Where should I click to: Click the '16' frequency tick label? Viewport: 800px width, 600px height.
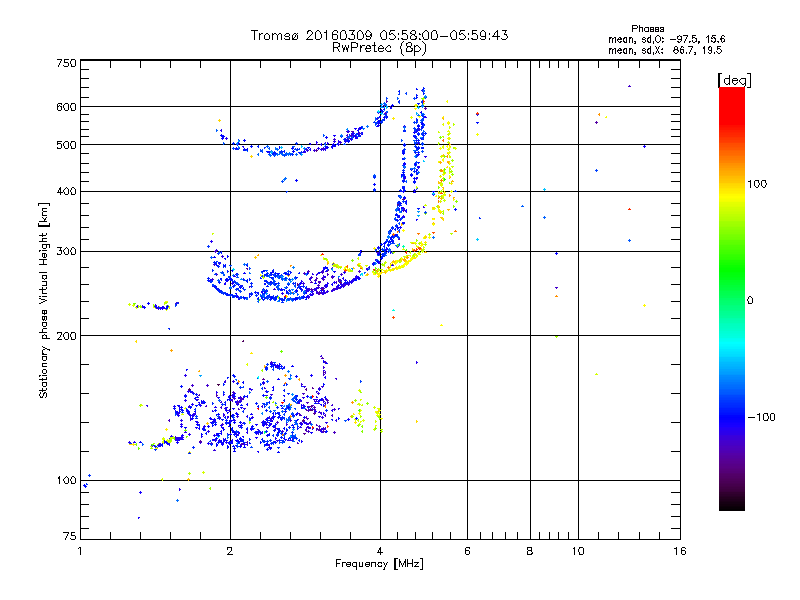click(x=680, y=551)
